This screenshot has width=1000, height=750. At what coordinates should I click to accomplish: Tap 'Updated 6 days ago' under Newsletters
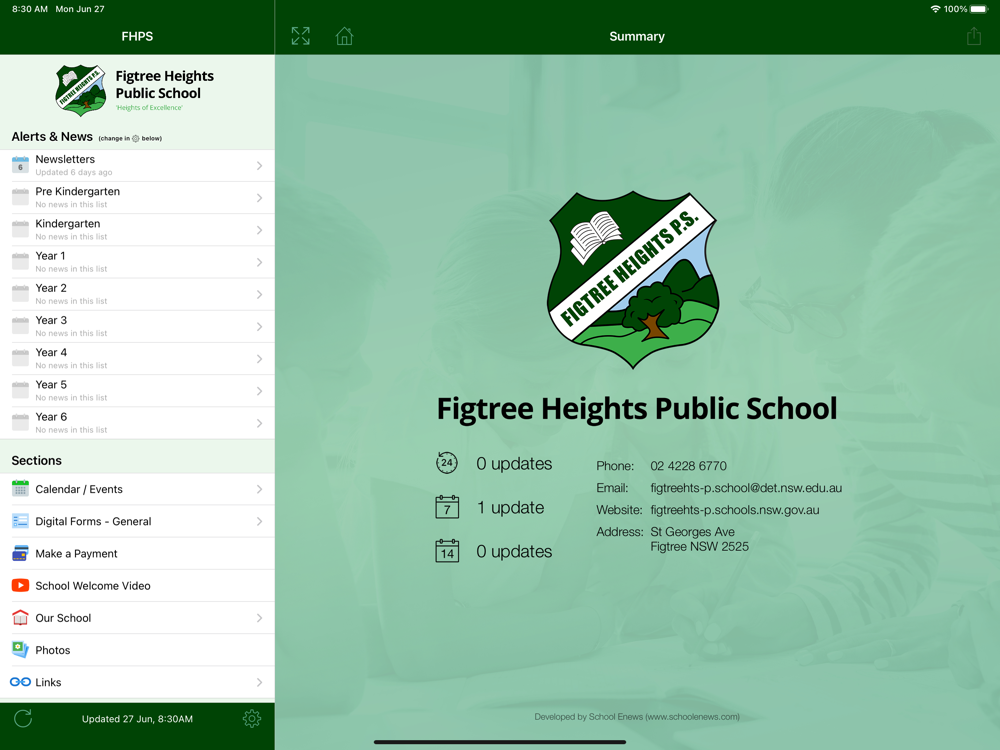coord(74,172)
